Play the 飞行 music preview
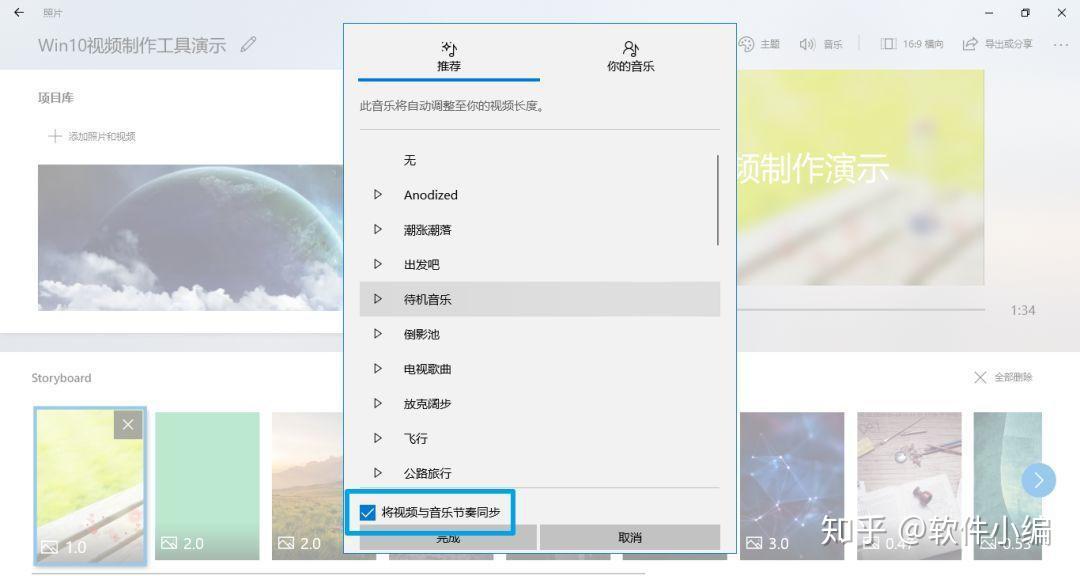The image size is (1080, 576). (x=379, y=438)
